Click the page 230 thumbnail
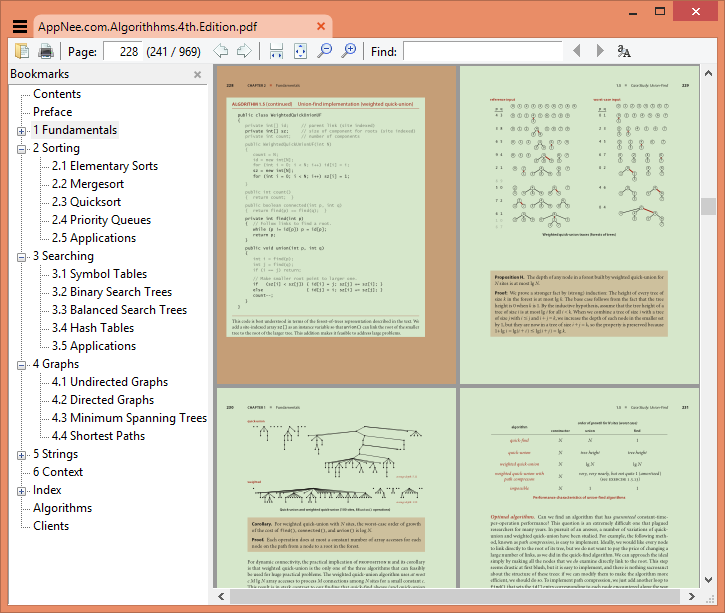The image size is (725, 613). [337, 488]
